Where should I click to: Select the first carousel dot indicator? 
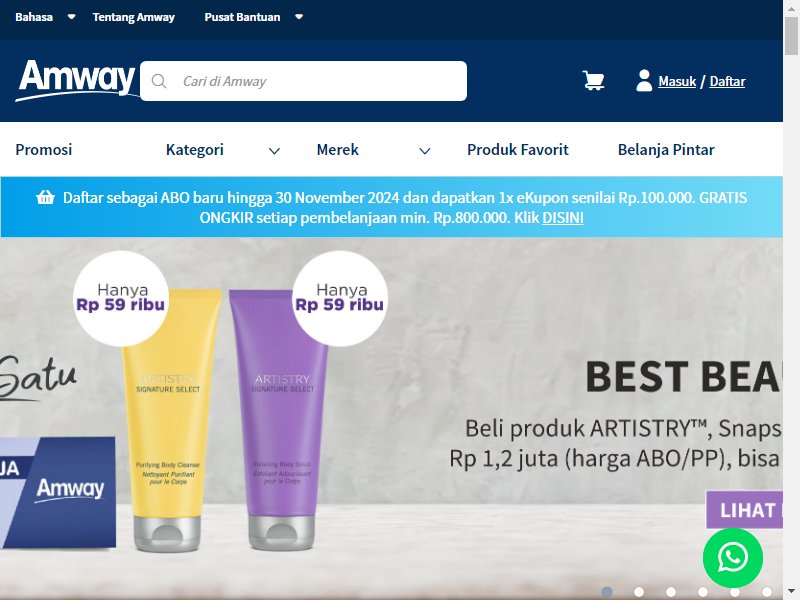coord(607,591)
